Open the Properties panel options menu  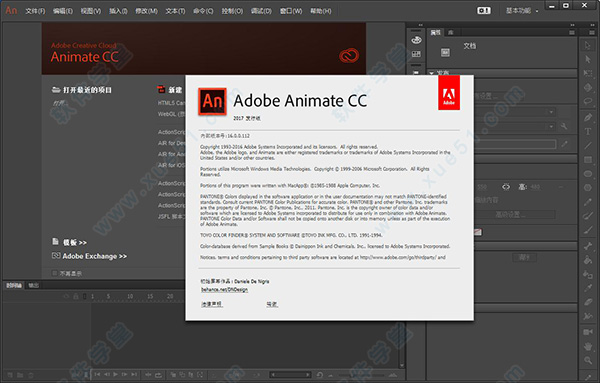[x=572, y=33]
